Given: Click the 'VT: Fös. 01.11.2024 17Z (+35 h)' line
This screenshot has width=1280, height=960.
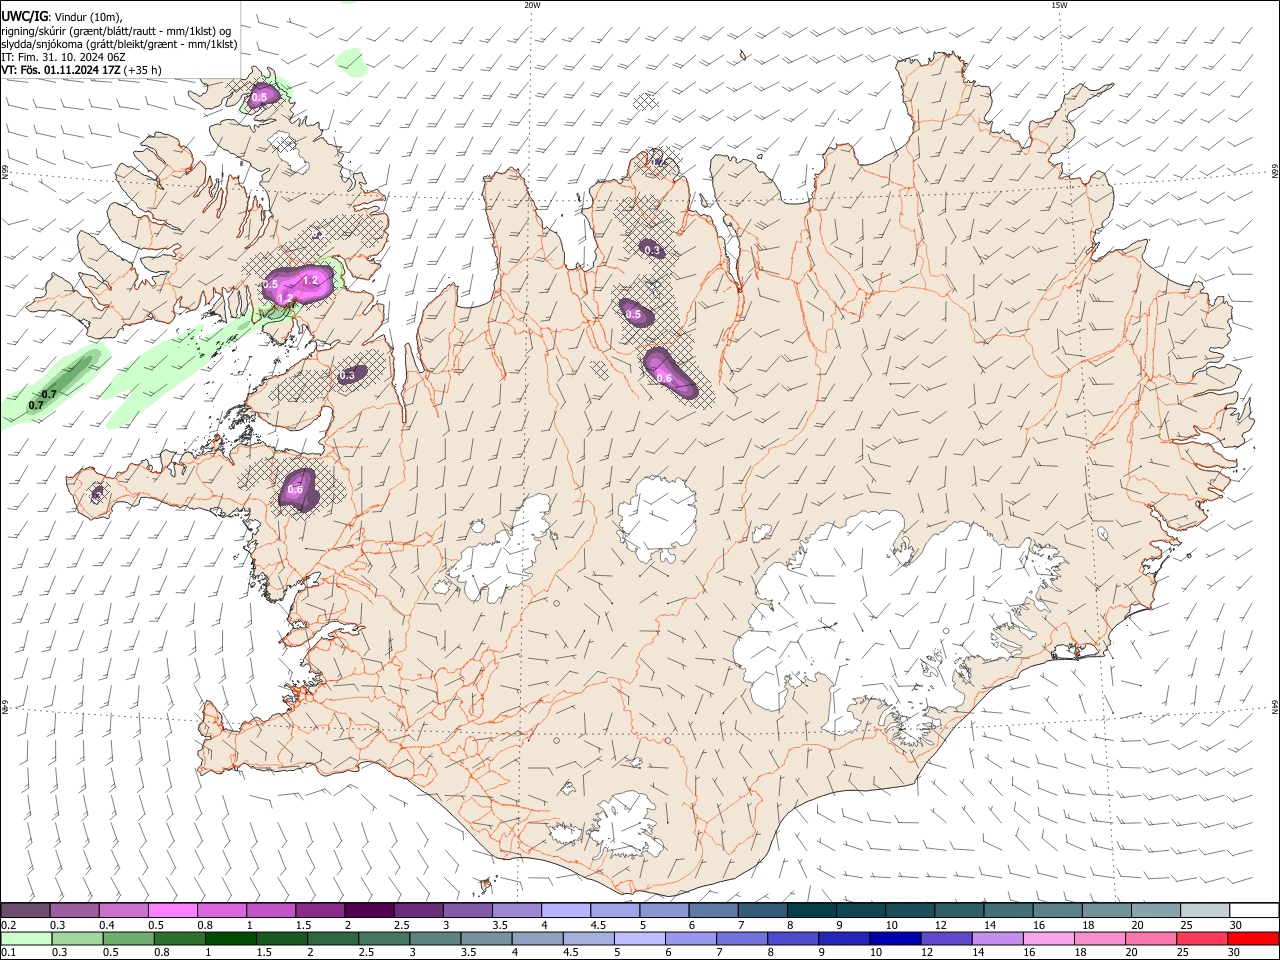Looking at the screenshot, I should click(x=81, y=70).
